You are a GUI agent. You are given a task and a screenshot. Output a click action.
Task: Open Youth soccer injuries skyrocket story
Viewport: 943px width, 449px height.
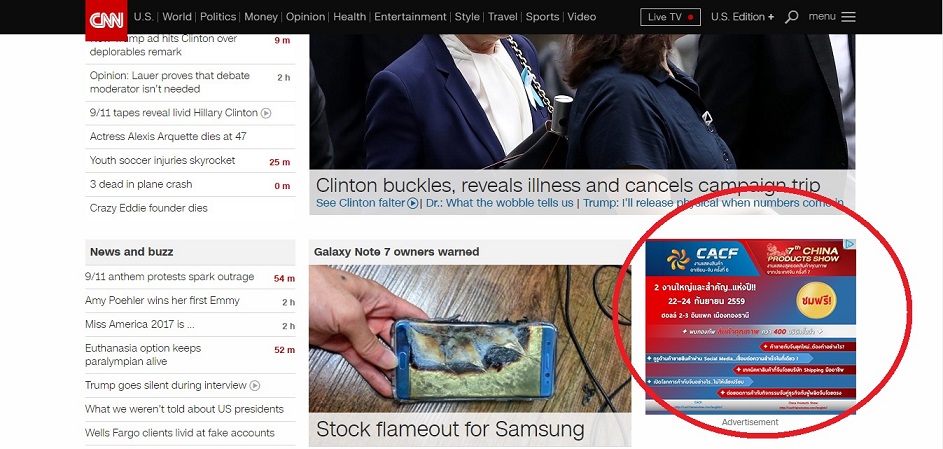click(162, 160)
